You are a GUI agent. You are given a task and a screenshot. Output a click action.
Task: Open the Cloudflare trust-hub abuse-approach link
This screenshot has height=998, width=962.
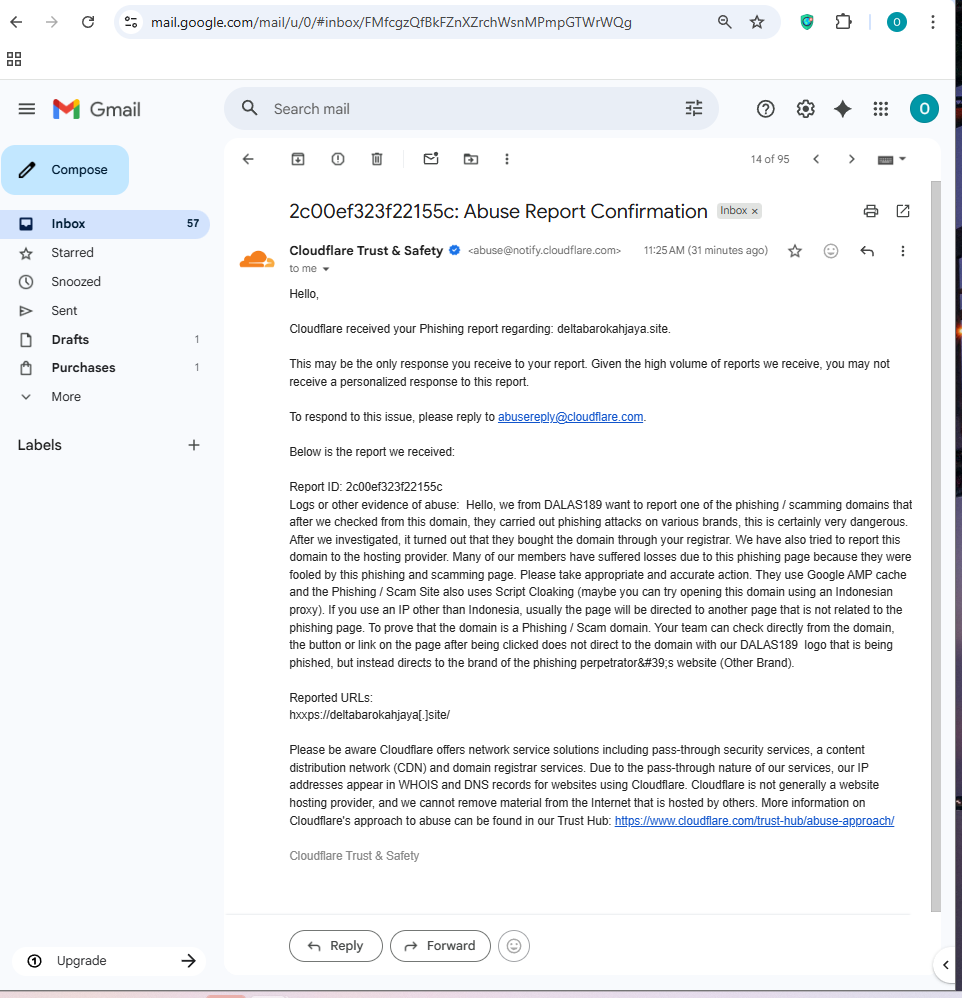point(754,820)
